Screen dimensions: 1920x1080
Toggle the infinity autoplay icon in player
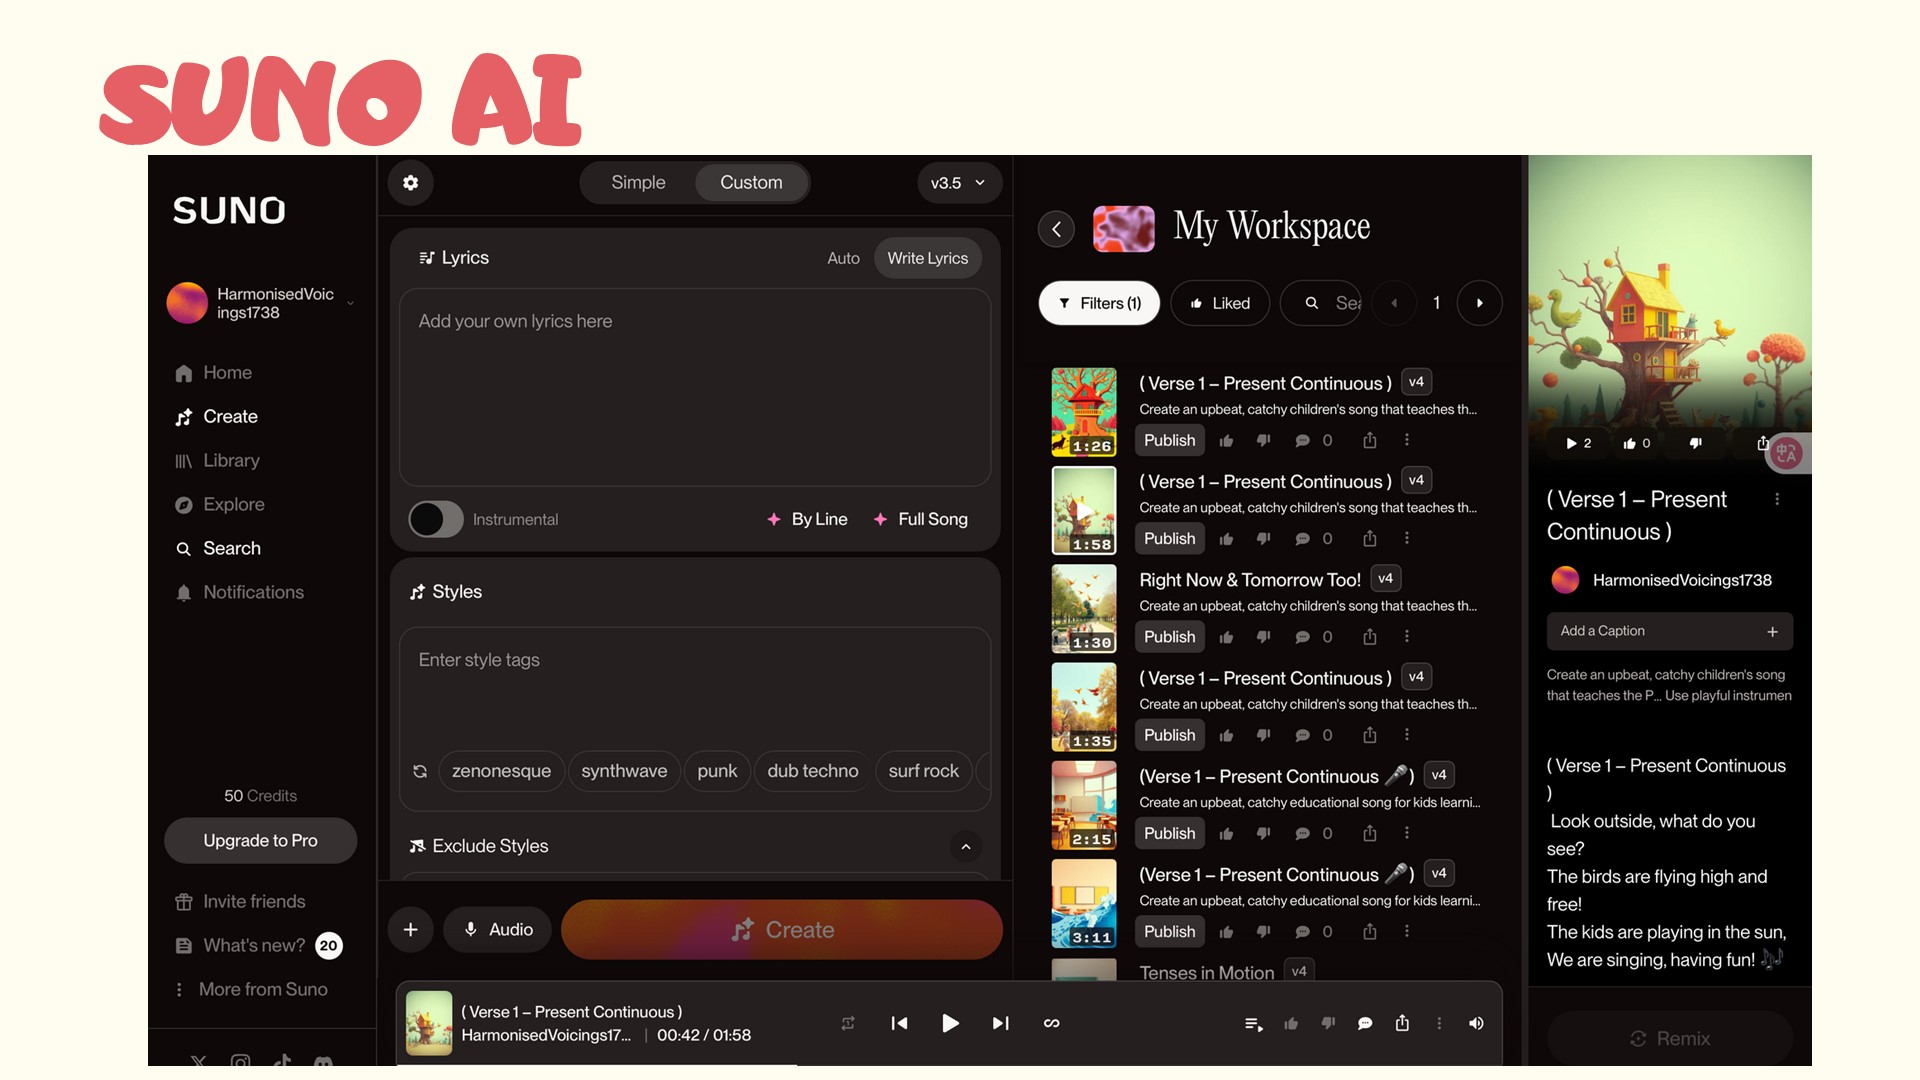[1051, 1023]
